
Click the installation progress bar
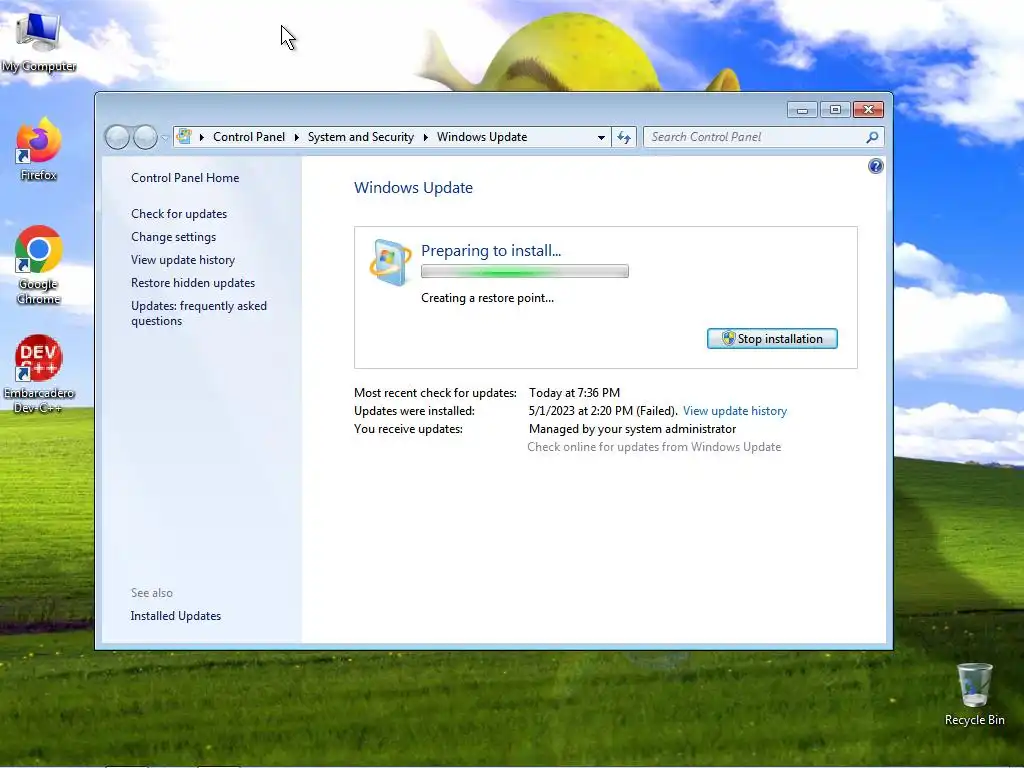[524, 271]
